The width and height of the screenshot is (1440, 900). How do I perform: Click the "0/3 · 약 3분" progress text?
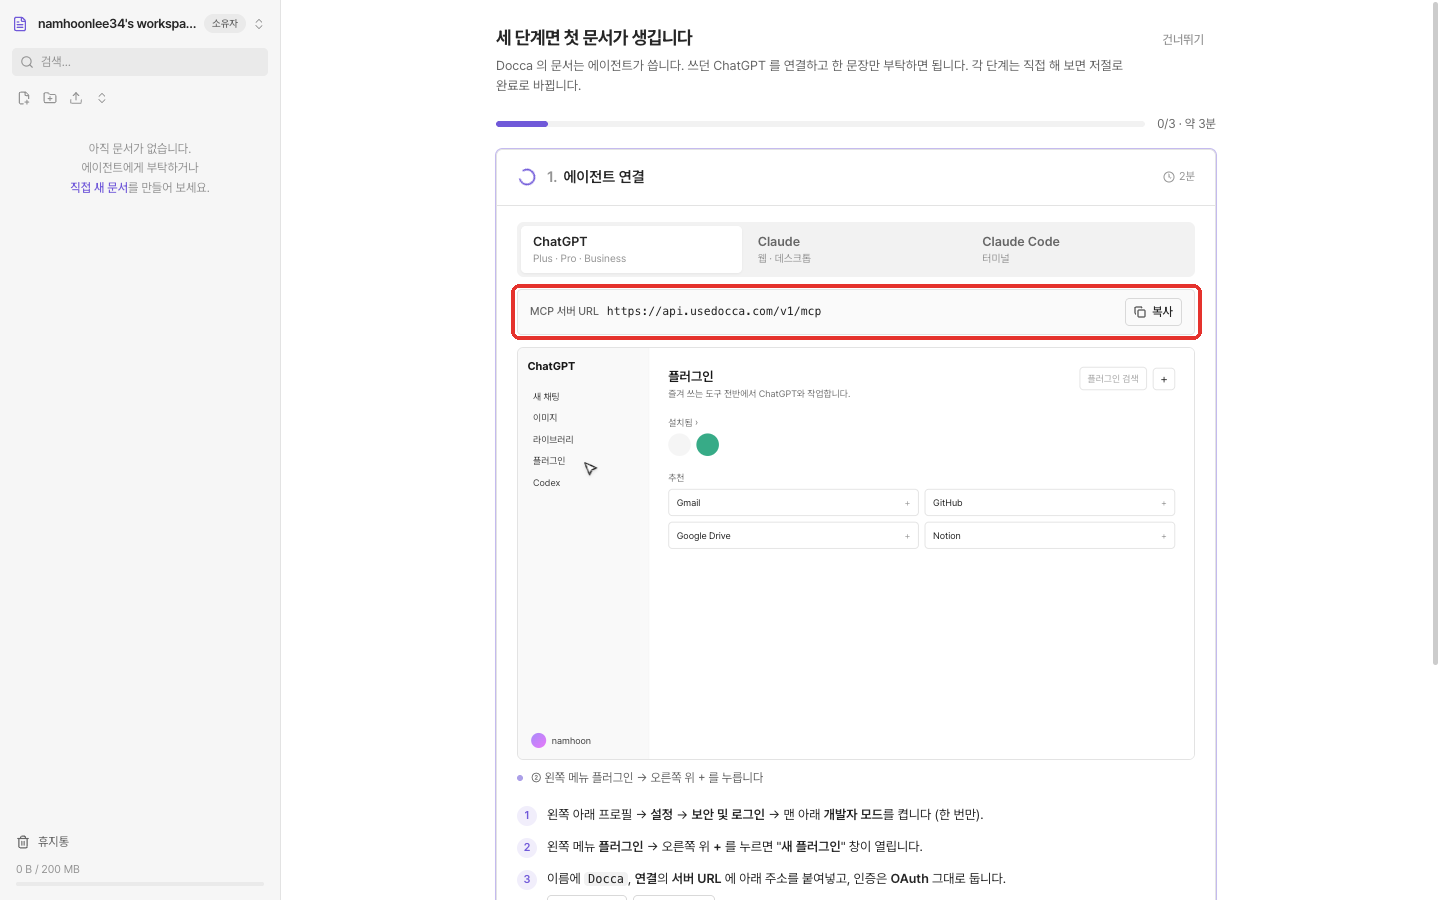[x=1186, y=124]
